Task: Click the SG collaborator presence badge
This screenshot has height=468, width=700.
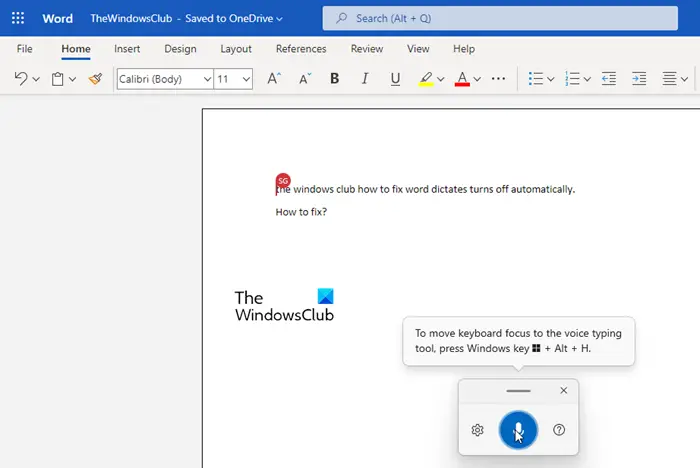Action: 283,181
